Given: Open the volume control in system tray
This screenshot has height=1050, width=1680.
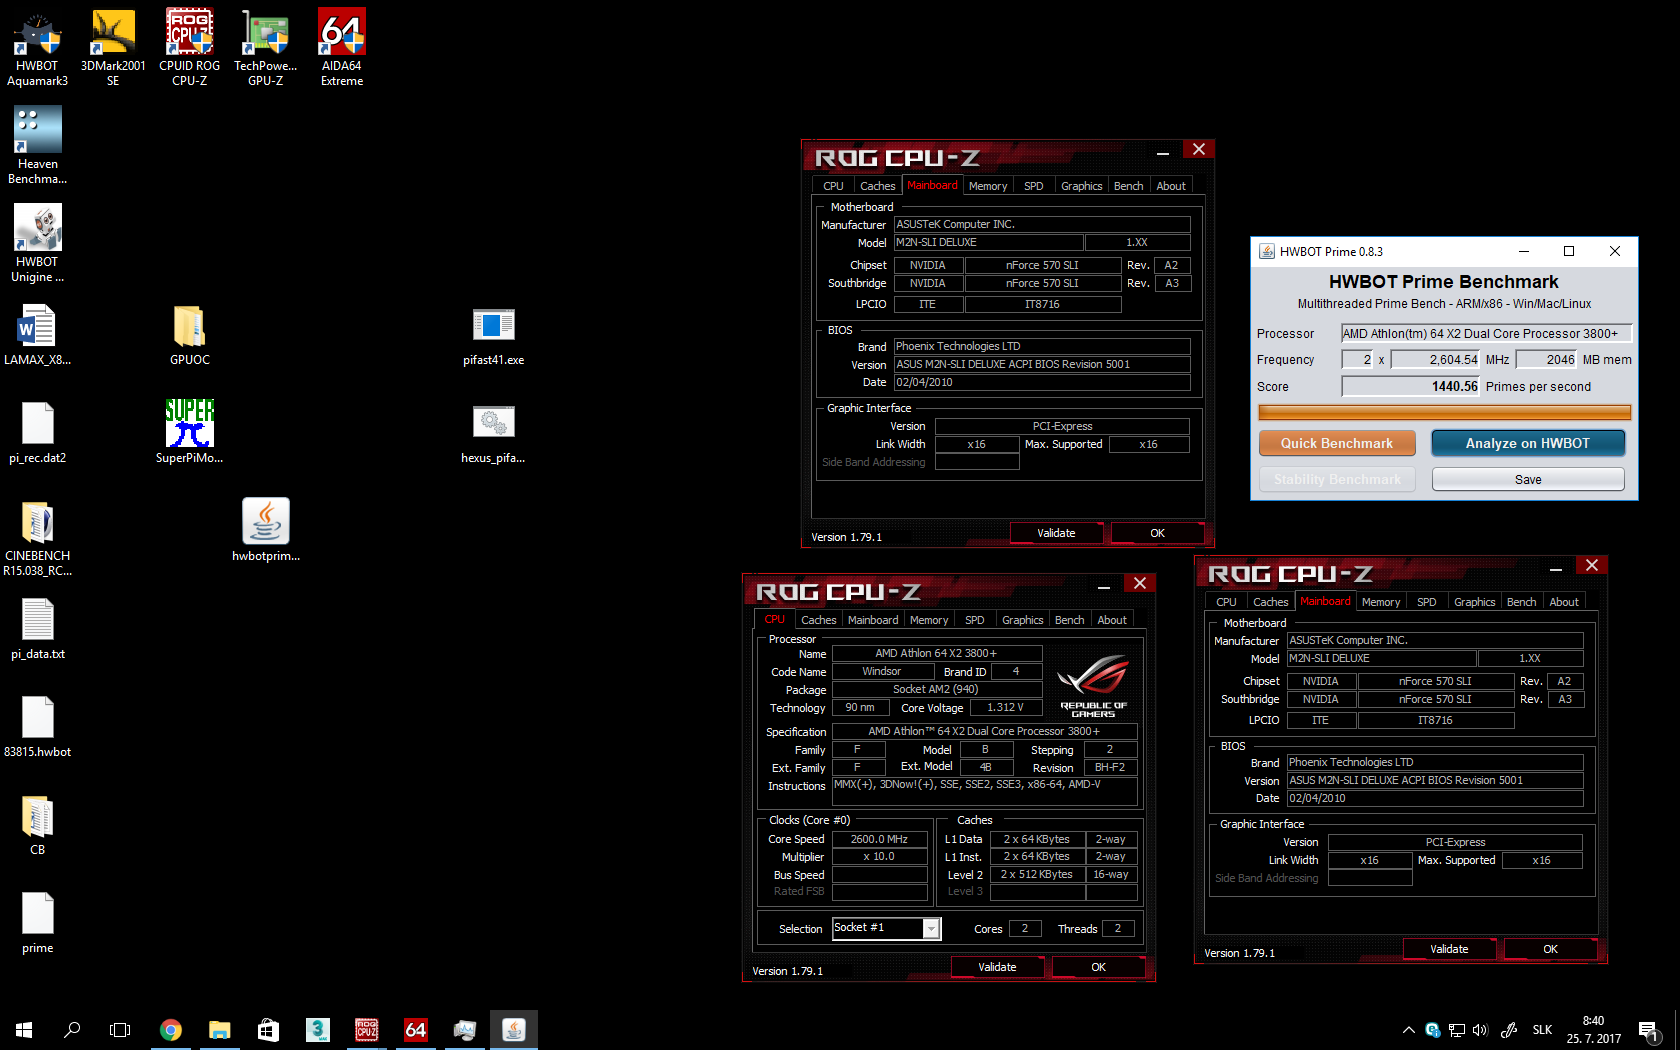Looking at the screenshot, I should [1480, 1030].
